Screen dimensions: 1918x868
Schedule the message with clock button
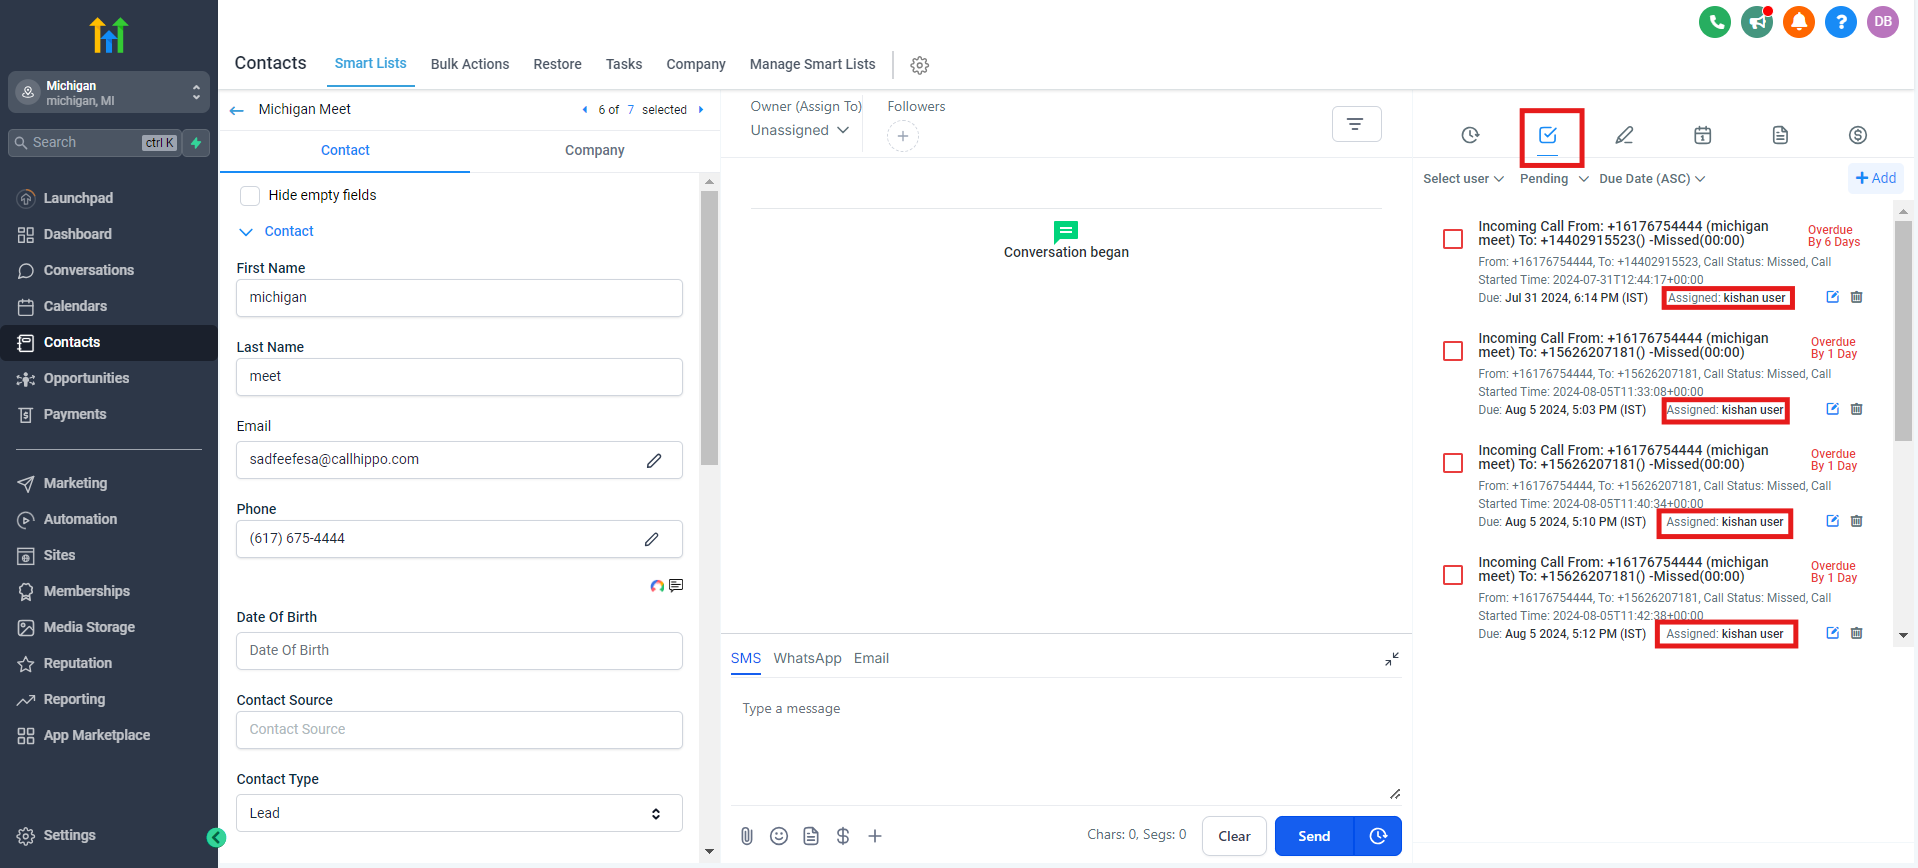click(1378, 836)
